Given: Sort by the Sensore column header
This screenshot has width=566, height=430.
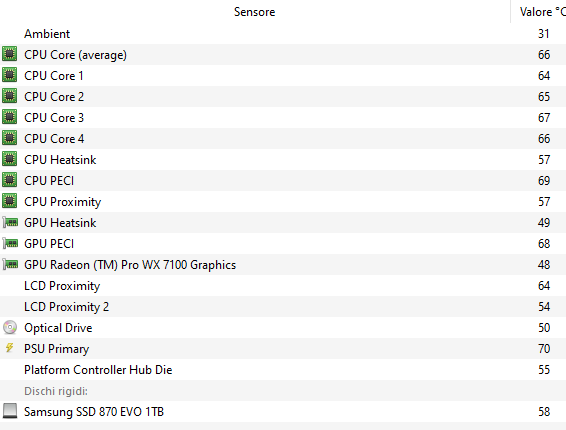Looking at the screenshot, I should pyautogui.click(x=254, y=12).
